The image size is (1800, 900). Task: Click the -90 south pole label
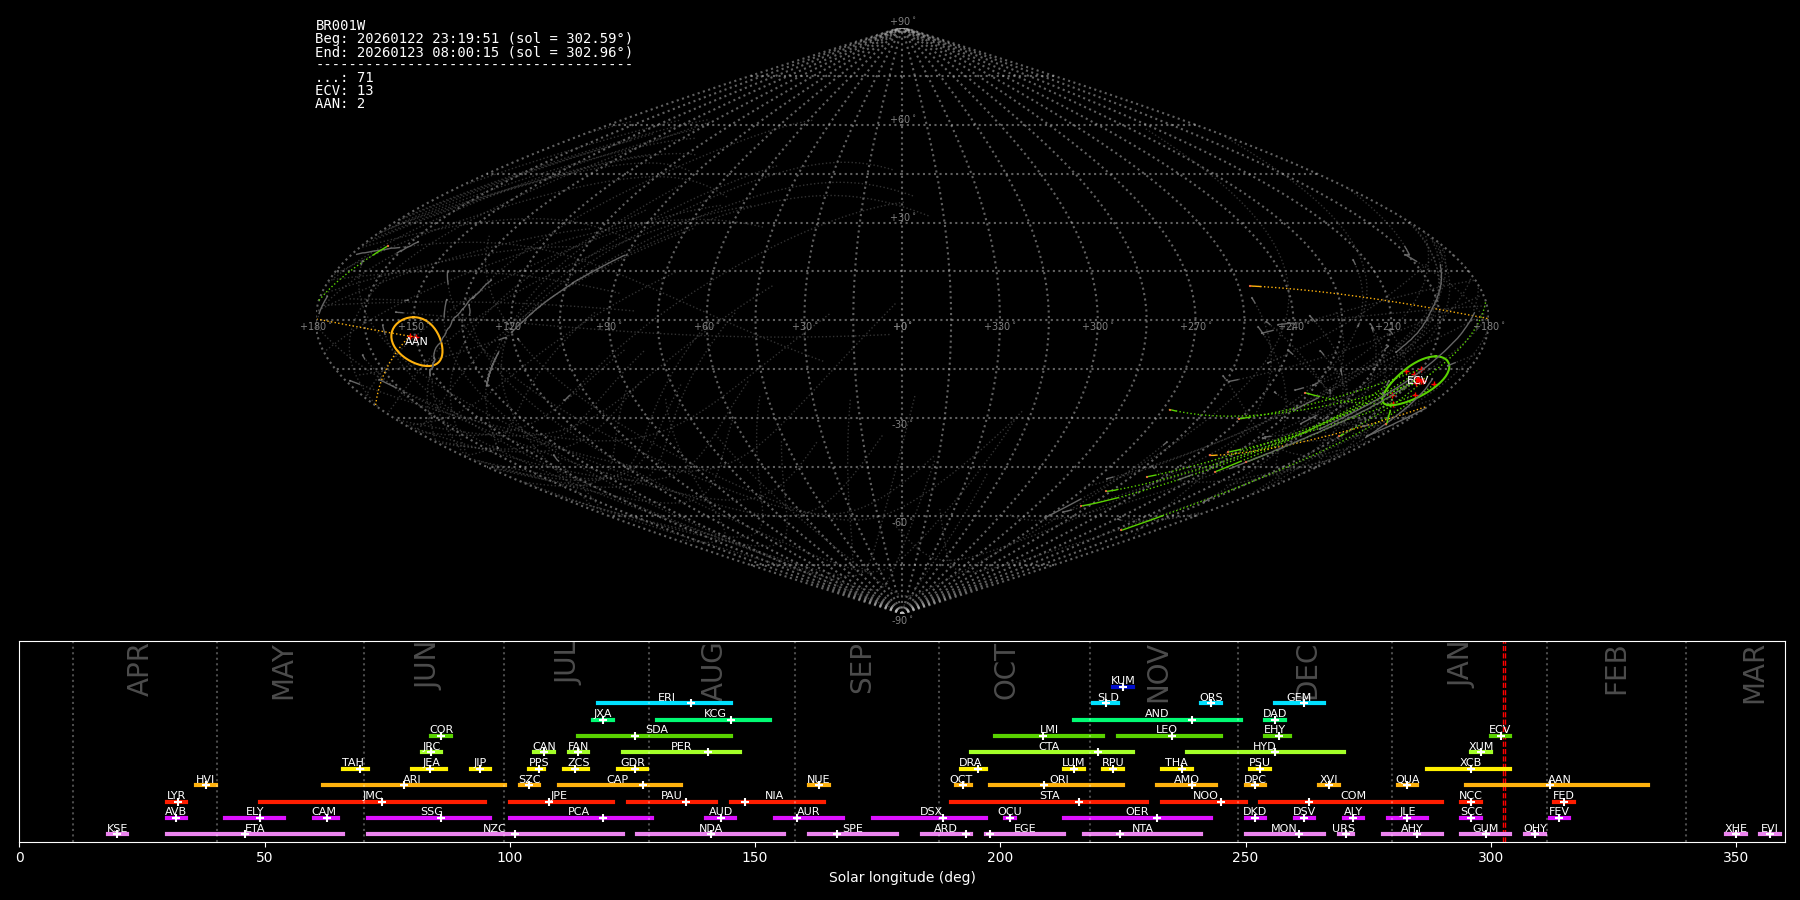(901, 621)
